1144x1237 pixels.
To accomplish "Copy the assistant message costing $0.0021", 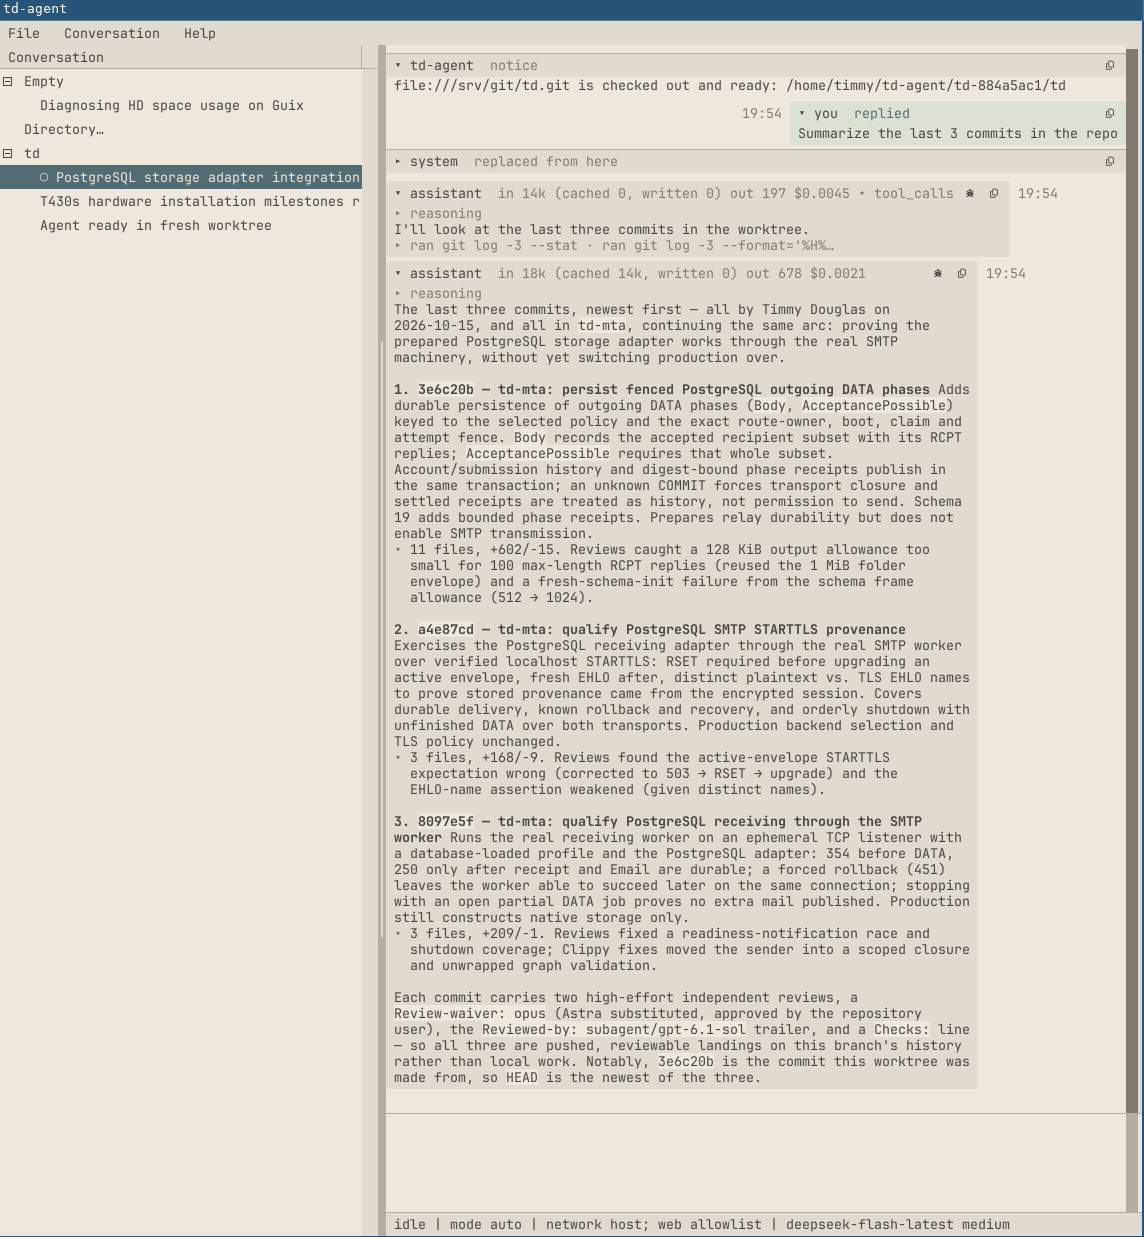I will 962,273.
